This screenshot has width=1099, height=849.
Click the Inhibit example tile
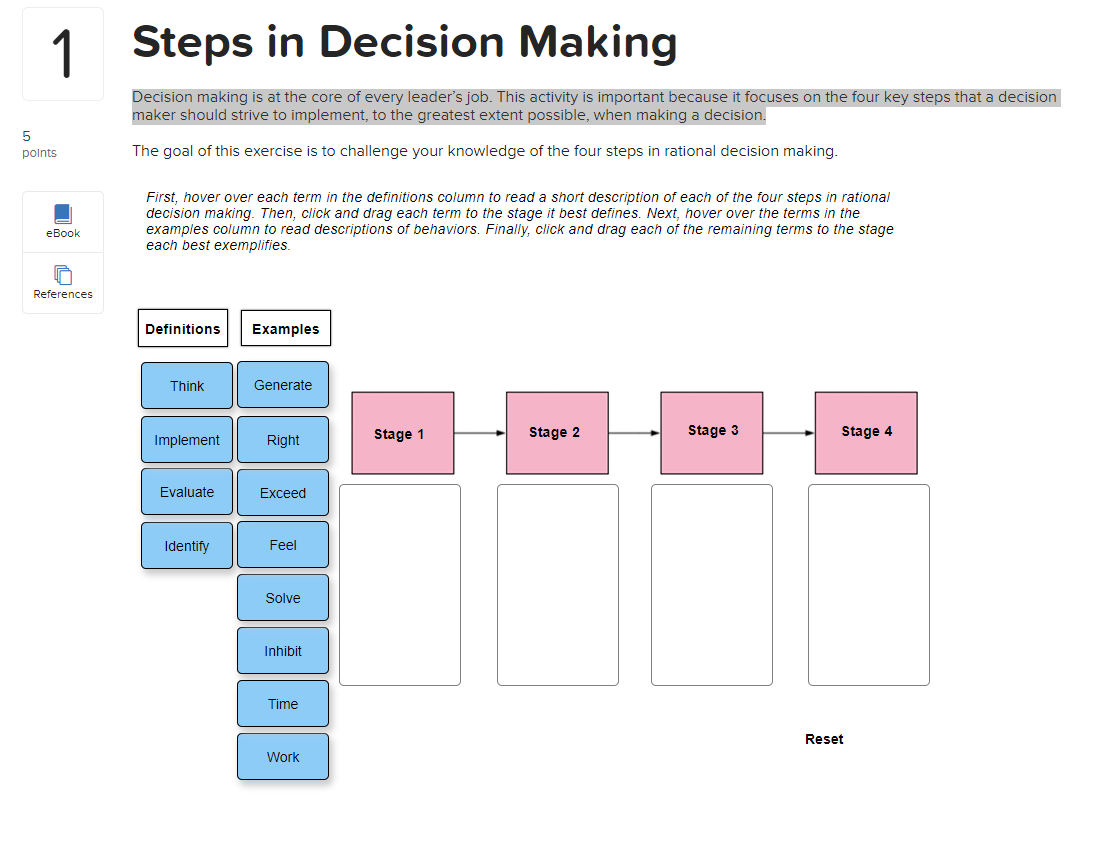[283, 651]
